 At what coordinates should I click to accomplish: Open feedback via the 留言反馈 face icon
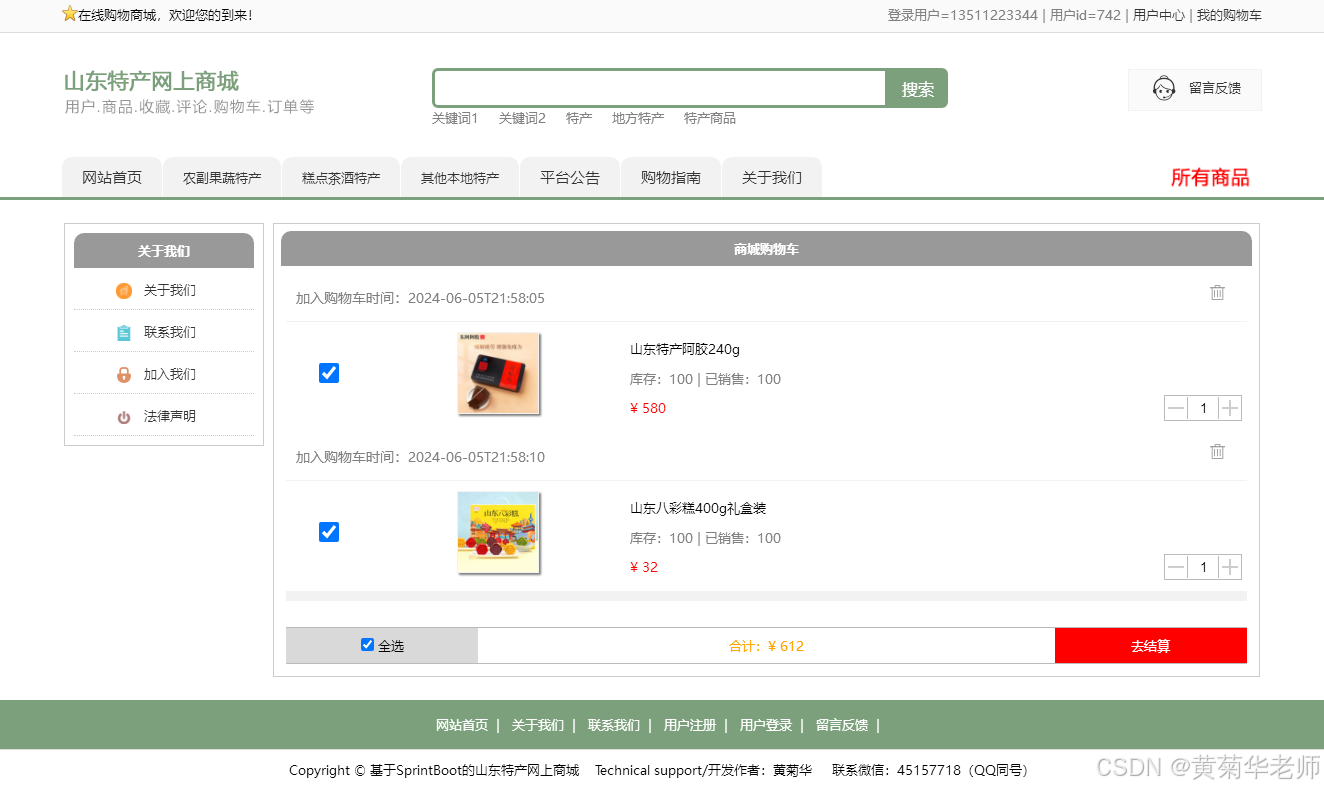pyautogui.click(x=1163, y=88)
